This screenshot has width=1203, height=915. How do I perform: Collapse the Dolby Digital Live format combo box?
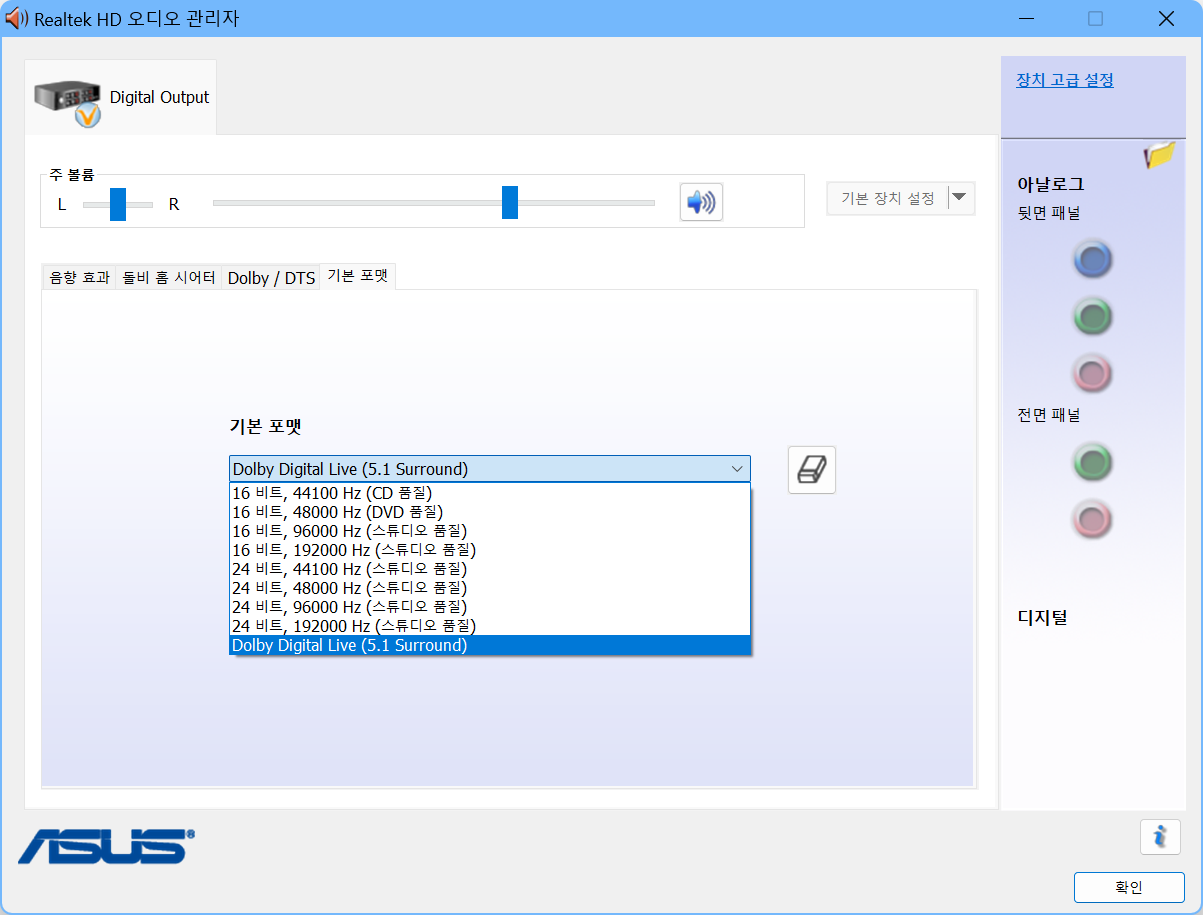pos(490,469)
